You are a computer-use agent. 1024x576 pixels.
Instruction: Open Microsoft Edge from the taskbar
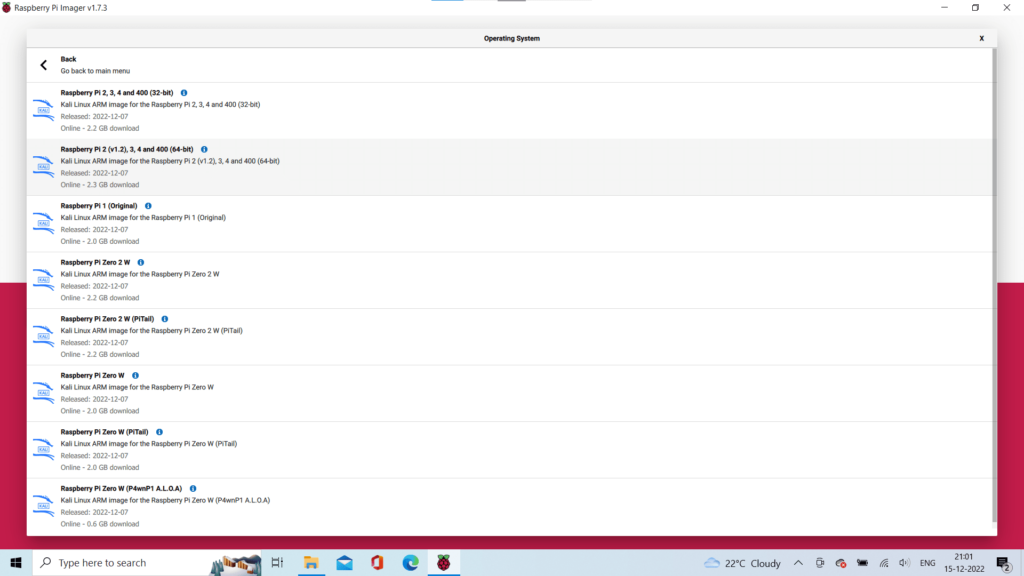point(410,563)
